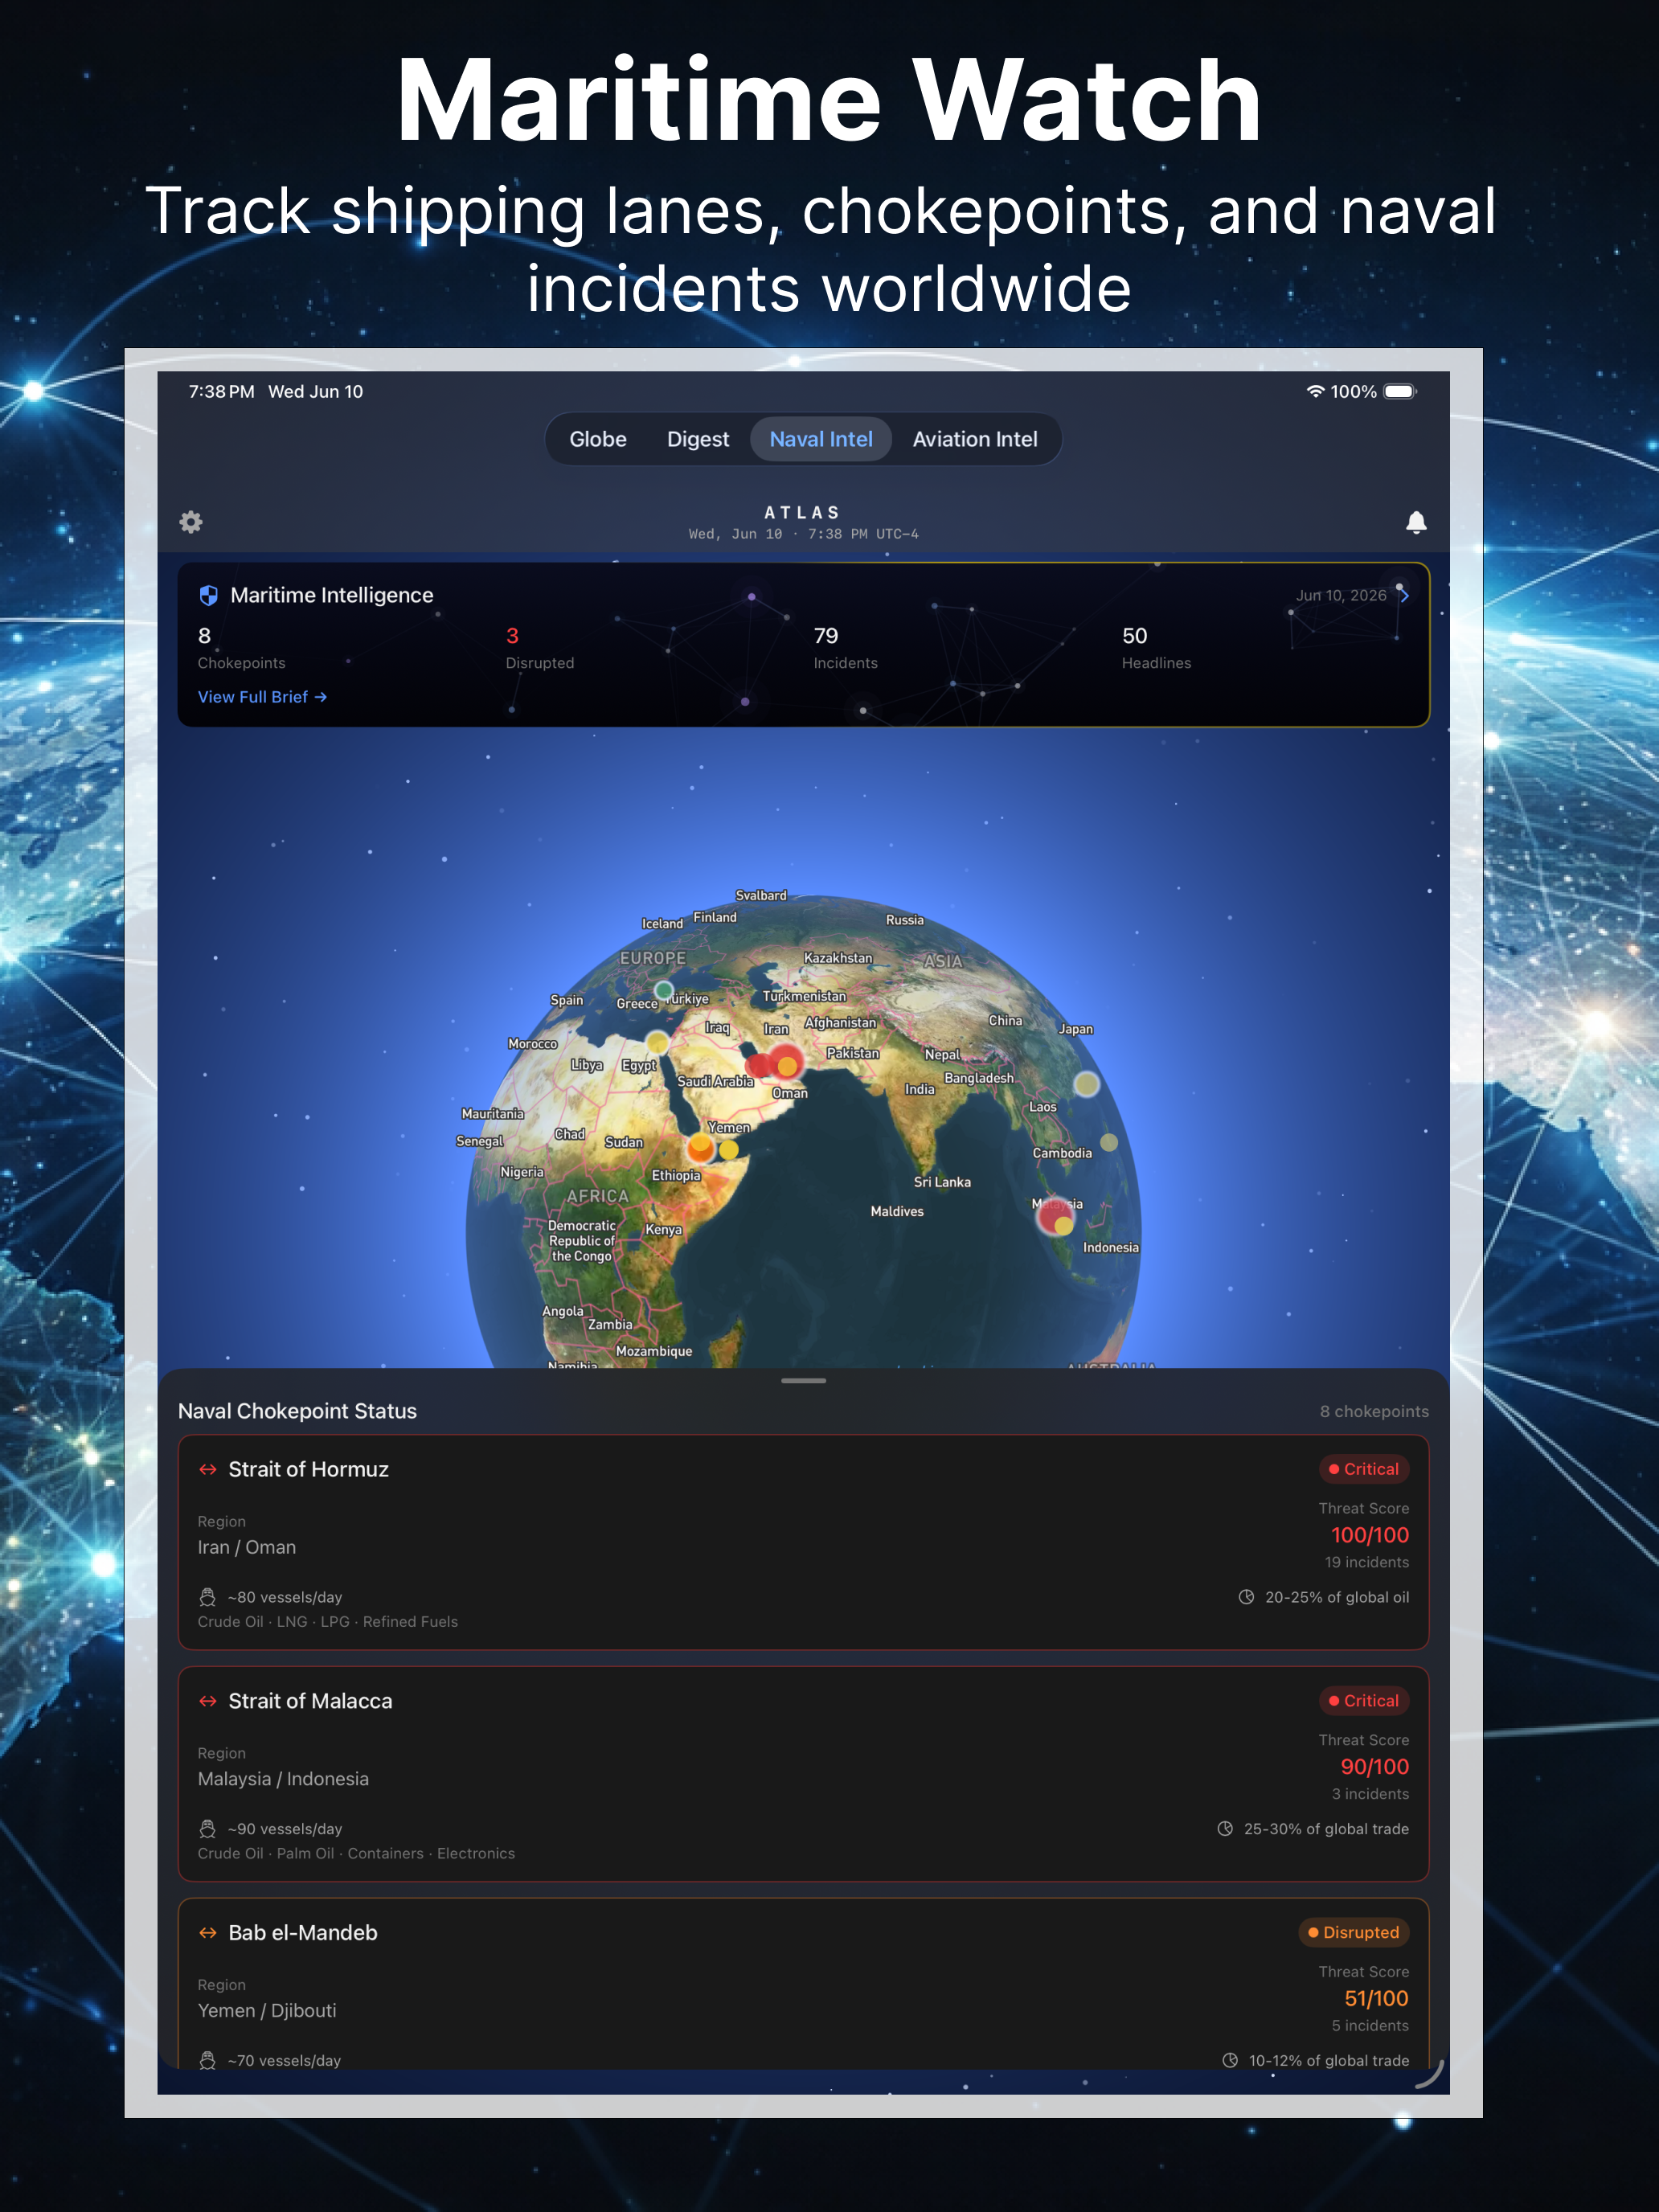Switch to the Globe tab
Image resolution: width=1659 pixels, height=2212 pixels.
point(598,439)
